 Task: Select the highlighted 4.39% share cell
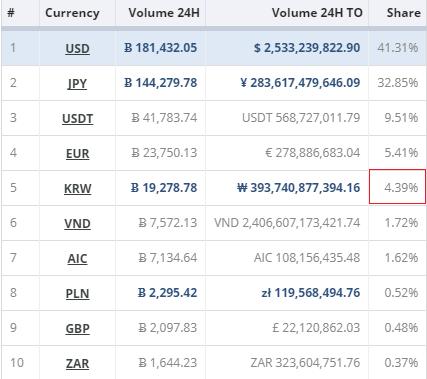tap(397, 187)
